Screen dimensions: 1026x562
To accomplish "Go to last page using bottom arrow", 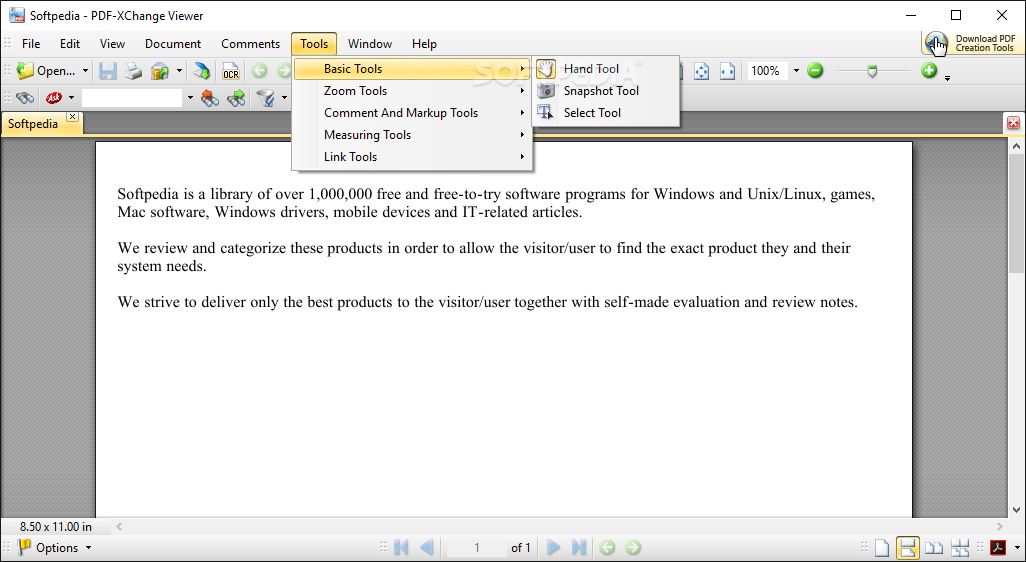I will 579,547.
